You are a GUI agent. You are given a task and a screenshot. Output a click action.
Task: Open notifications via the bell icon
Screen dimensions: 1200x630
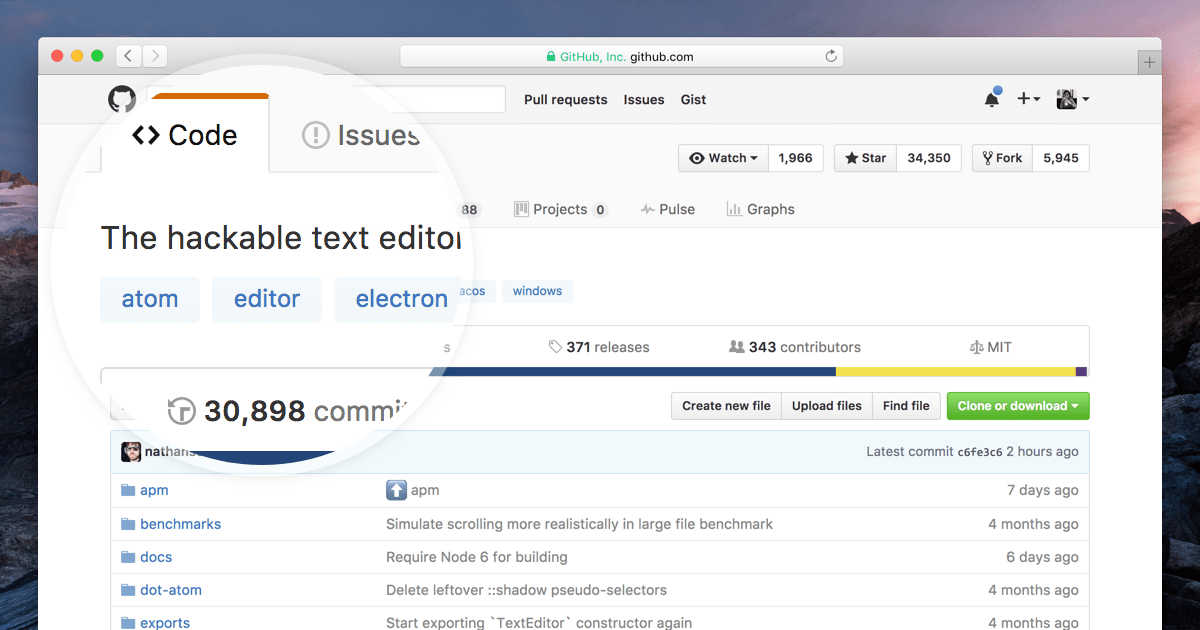click(990, 99)
